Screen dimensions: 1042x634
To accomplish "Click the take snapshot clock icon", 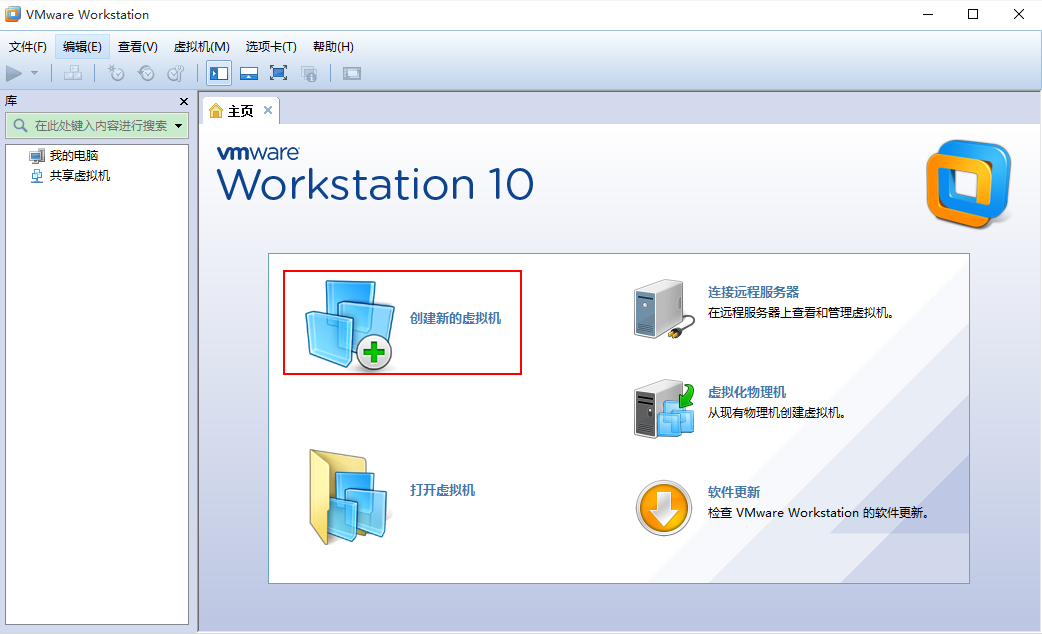I will pyautogui.click(x=116, y=73).
